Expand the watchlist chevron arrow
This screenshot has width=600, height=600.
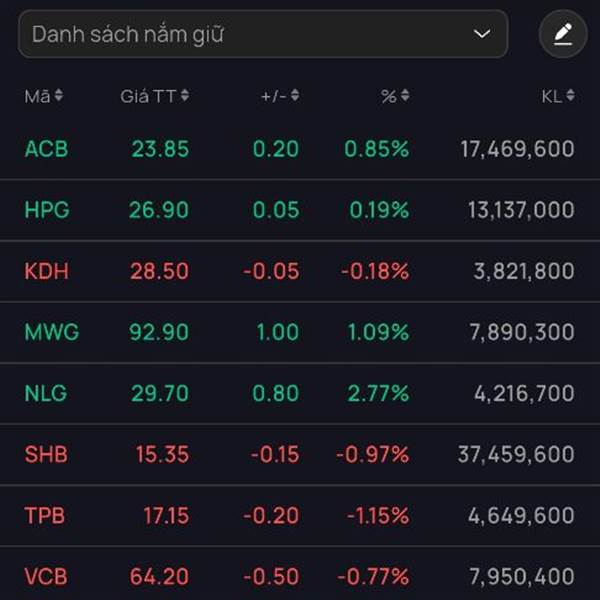[482, 34]
